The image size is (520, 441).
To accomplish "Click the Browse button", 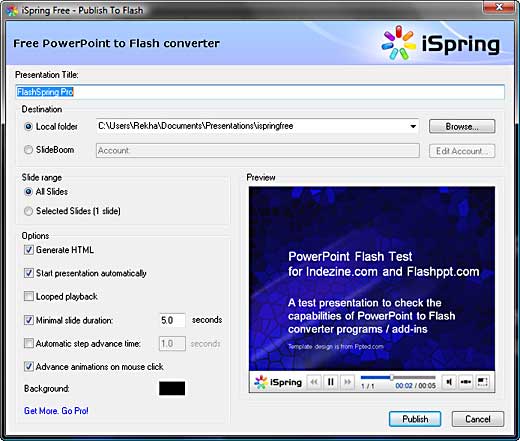I will pos(462,127).
